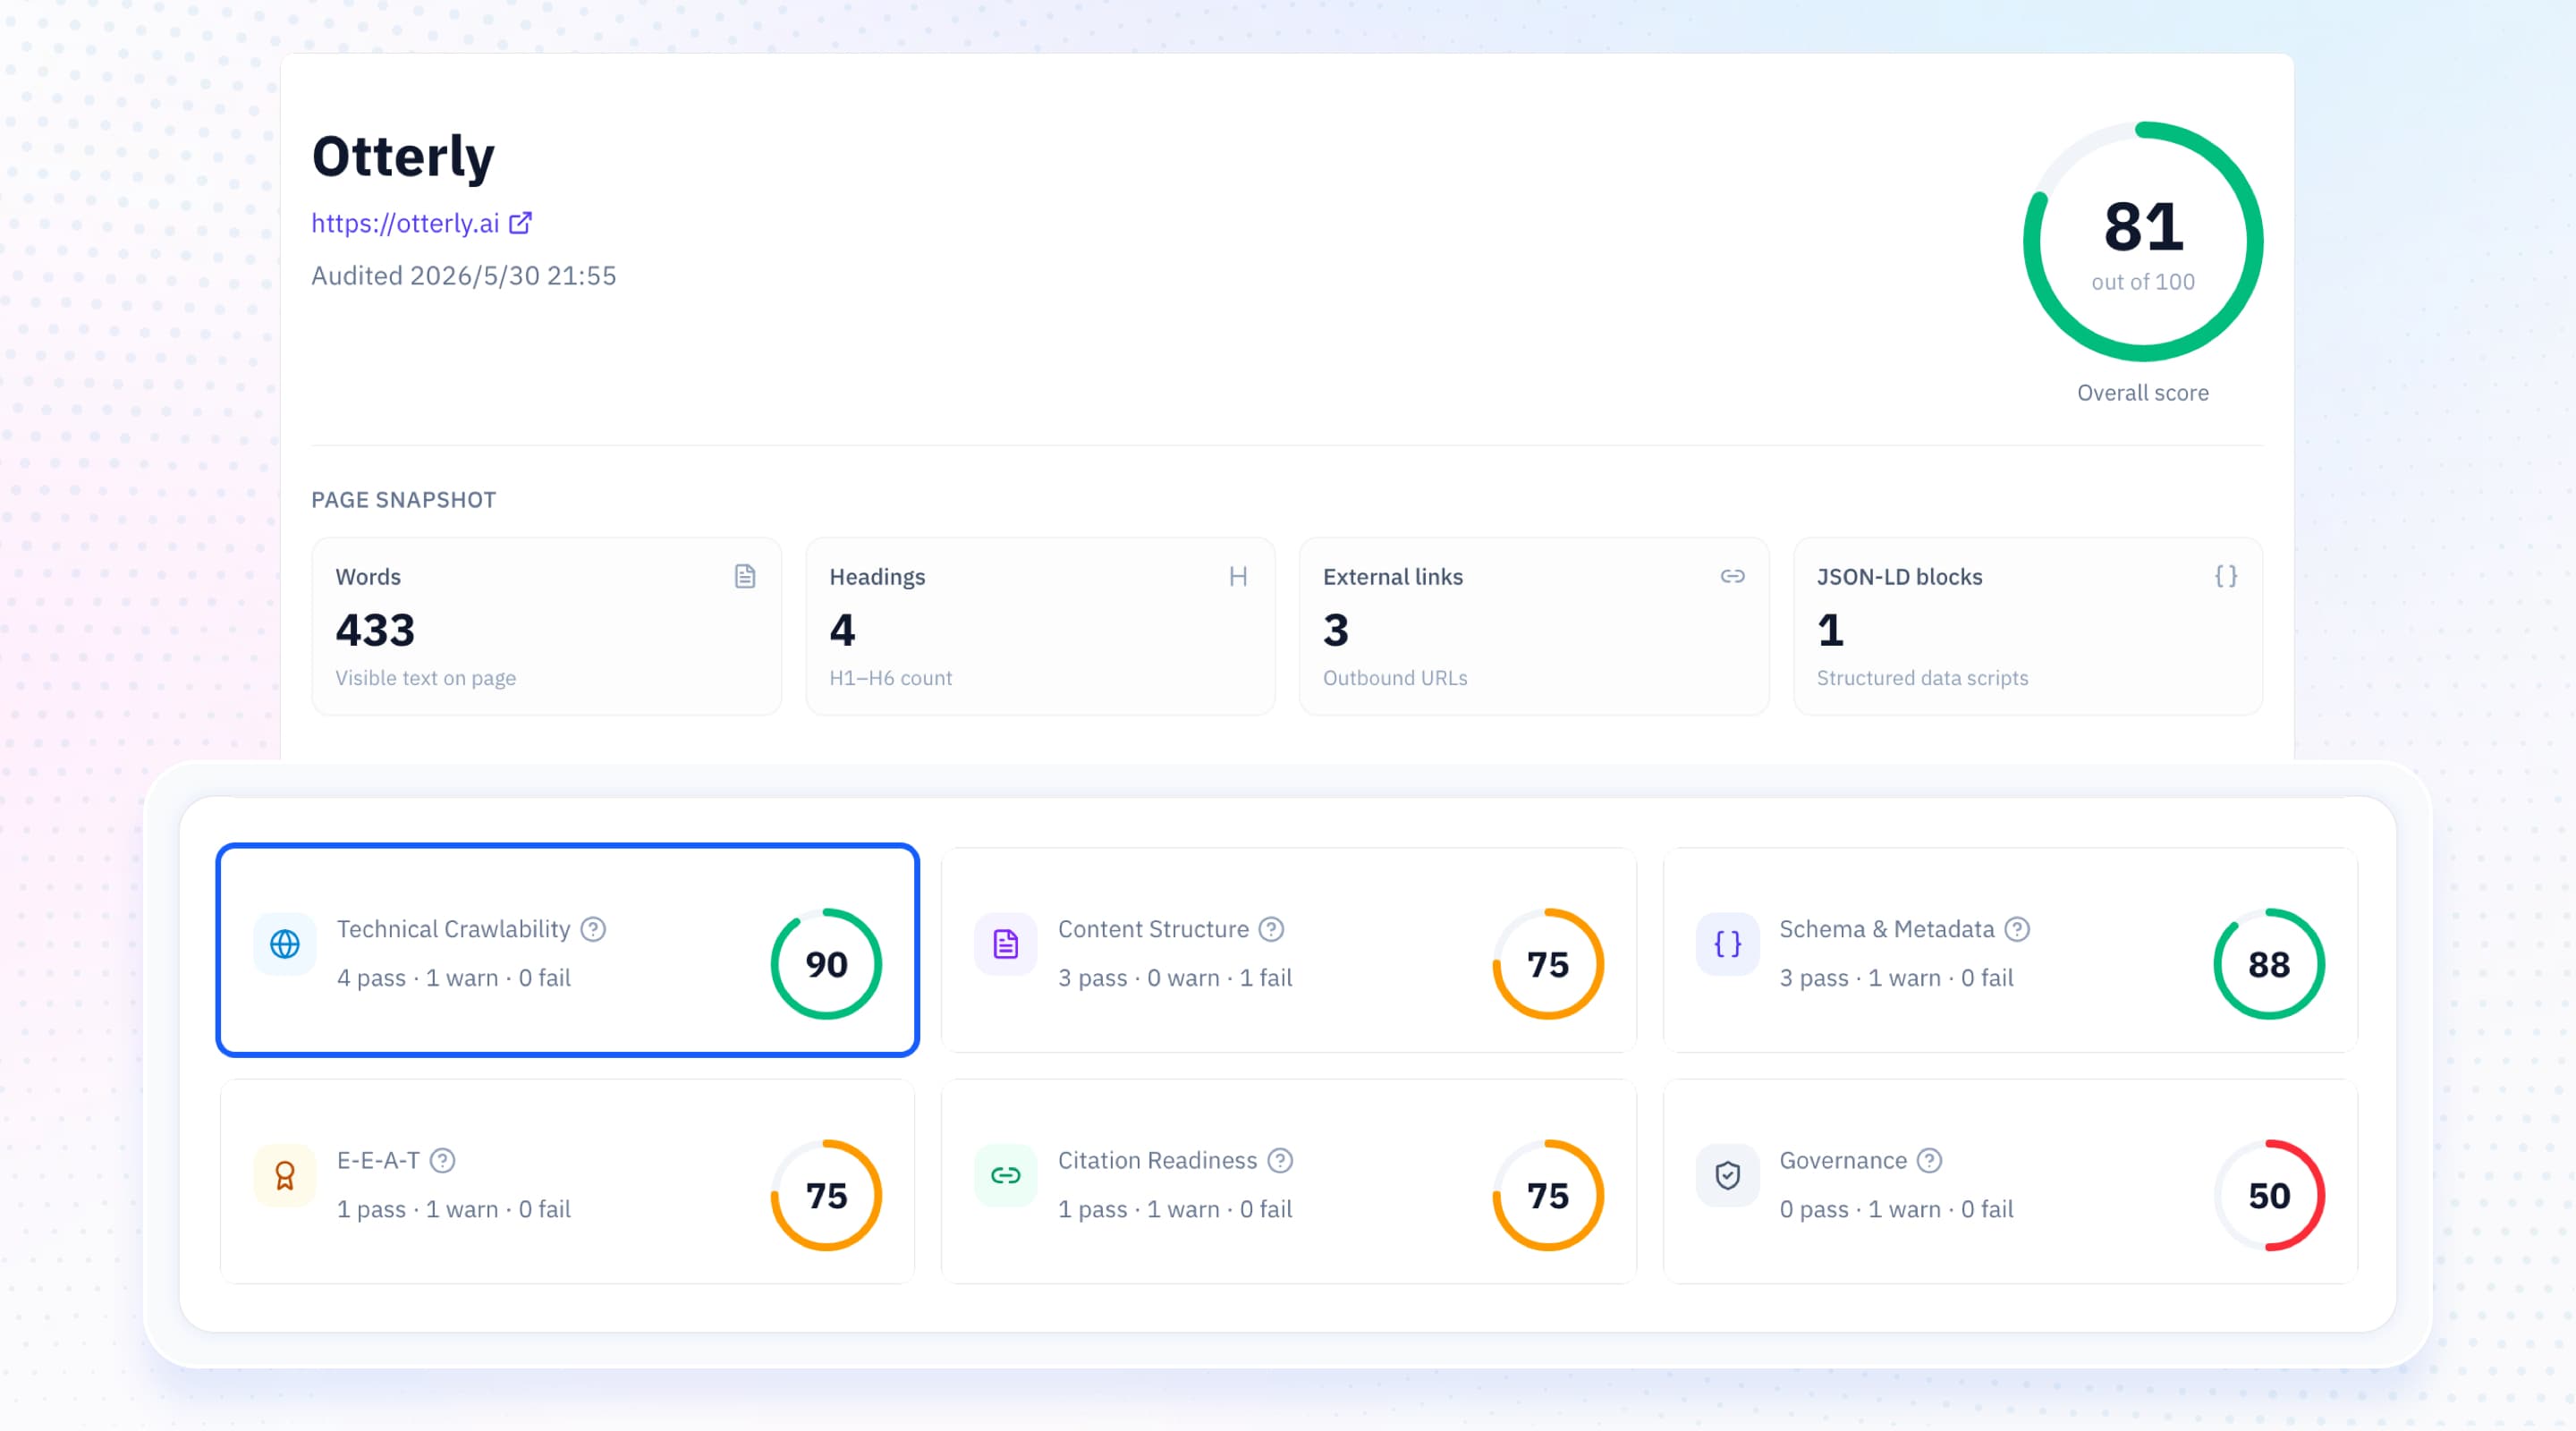Click the curly braces icon for Schema & Metadata

pos(1727,944)
